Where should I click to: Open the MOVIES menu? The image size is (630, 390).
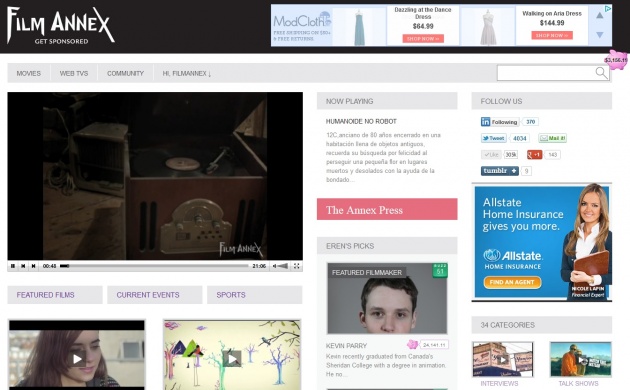[x=29, y=74]
